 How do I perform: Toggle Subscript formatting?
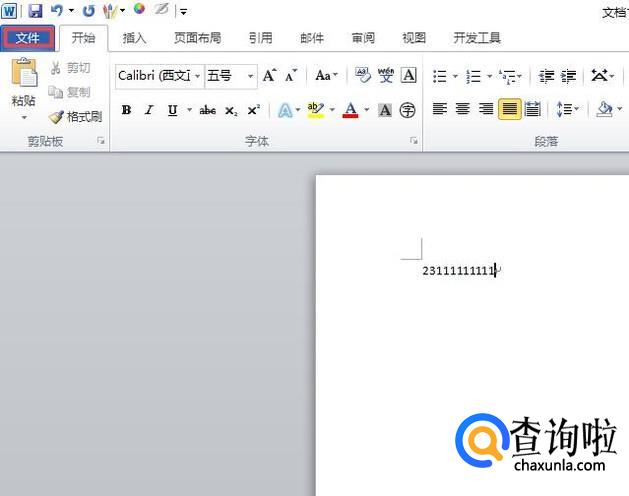[231, 111]
